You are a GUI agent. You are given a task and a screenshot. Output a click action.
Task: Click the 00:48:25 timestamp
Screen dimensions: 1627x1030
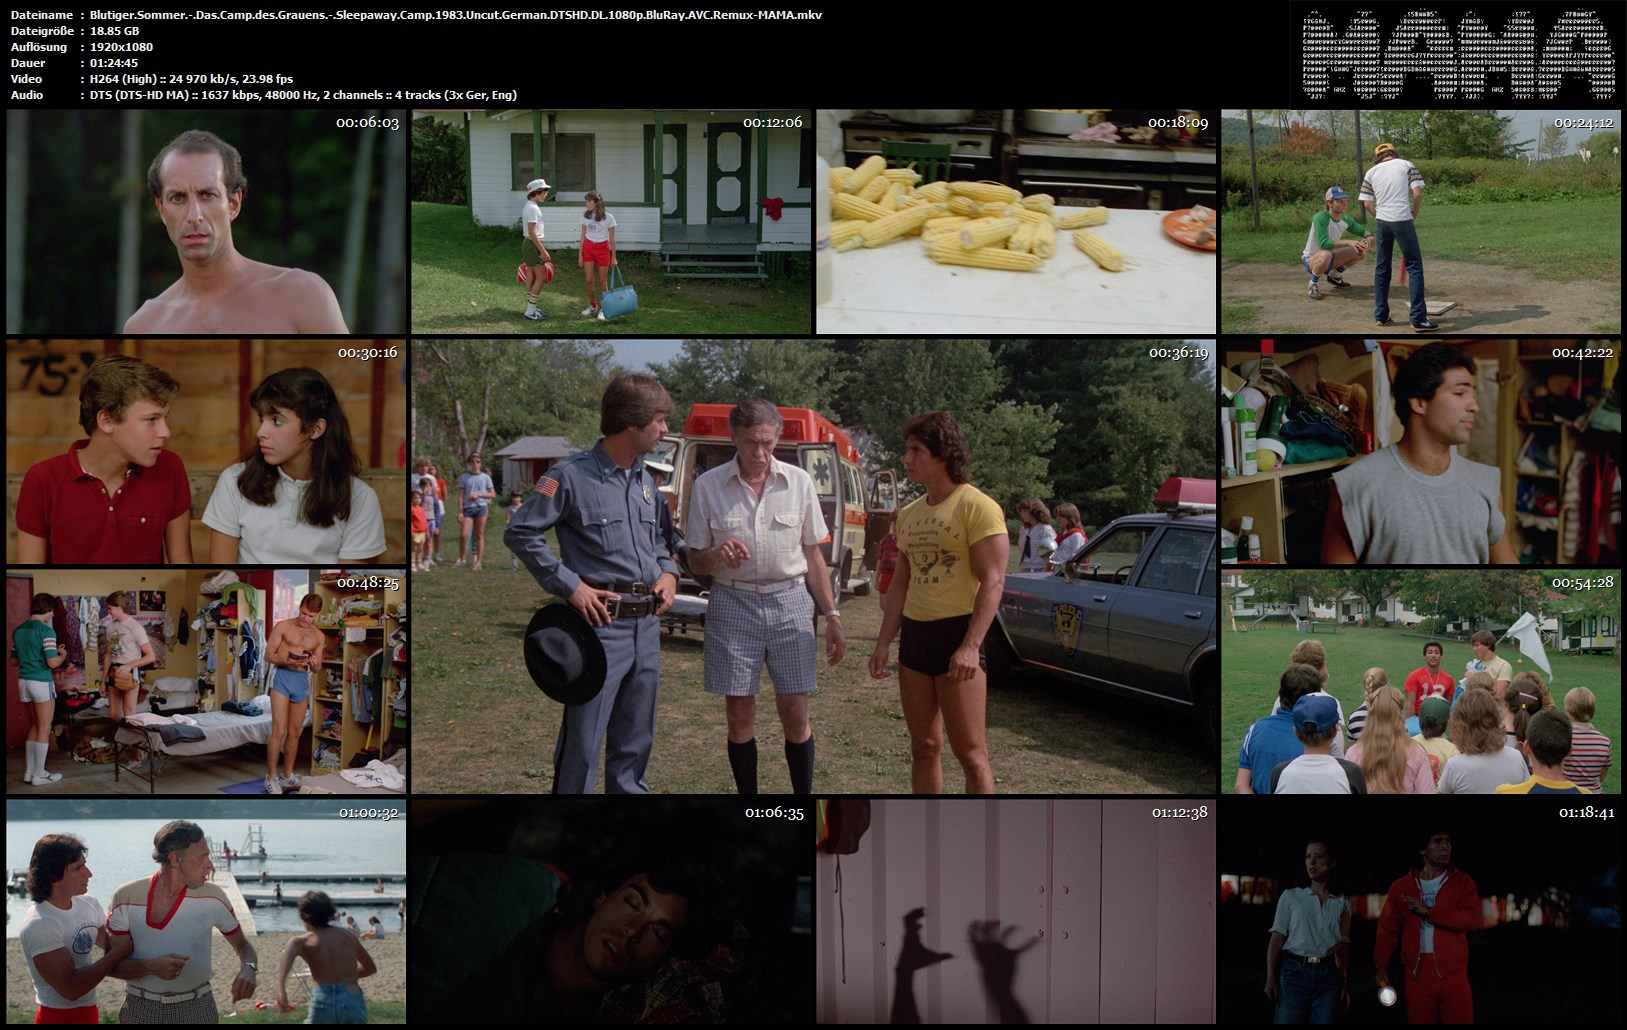pyautogui.click(x=367, y=583)
